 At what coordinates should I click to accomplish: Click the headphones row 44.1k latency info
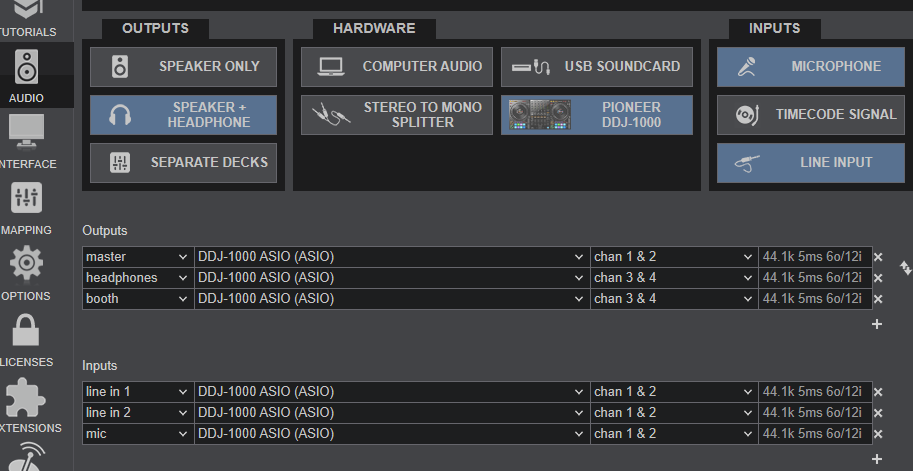tap(815, 278)
